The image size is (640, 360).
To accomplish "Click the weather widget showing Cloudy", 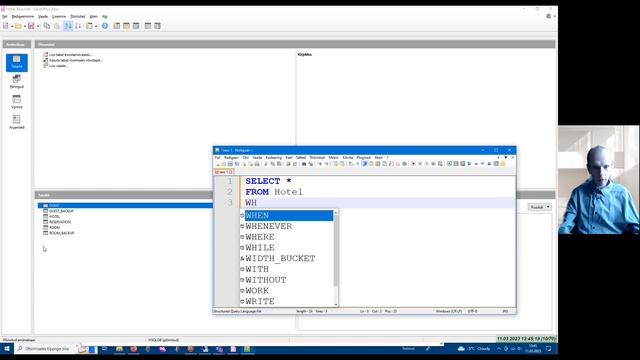I will pos(474,349).
